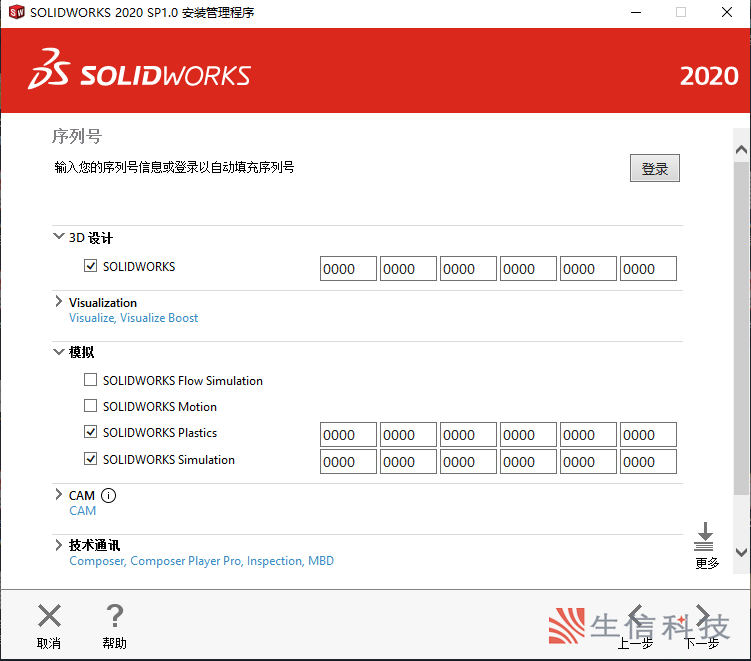Go back with the previous step arrow
This screenshot has height=661, width=751.
(x=636, y=615)
